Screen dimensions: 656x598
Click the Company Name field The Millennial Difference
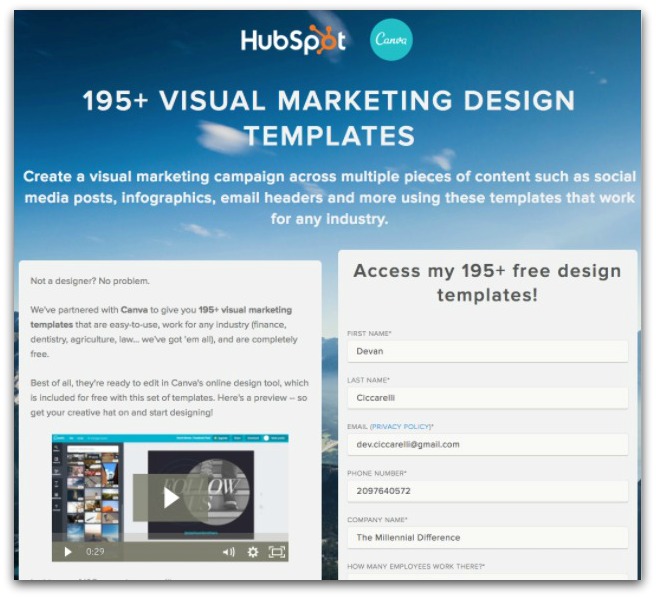[487, 537]
